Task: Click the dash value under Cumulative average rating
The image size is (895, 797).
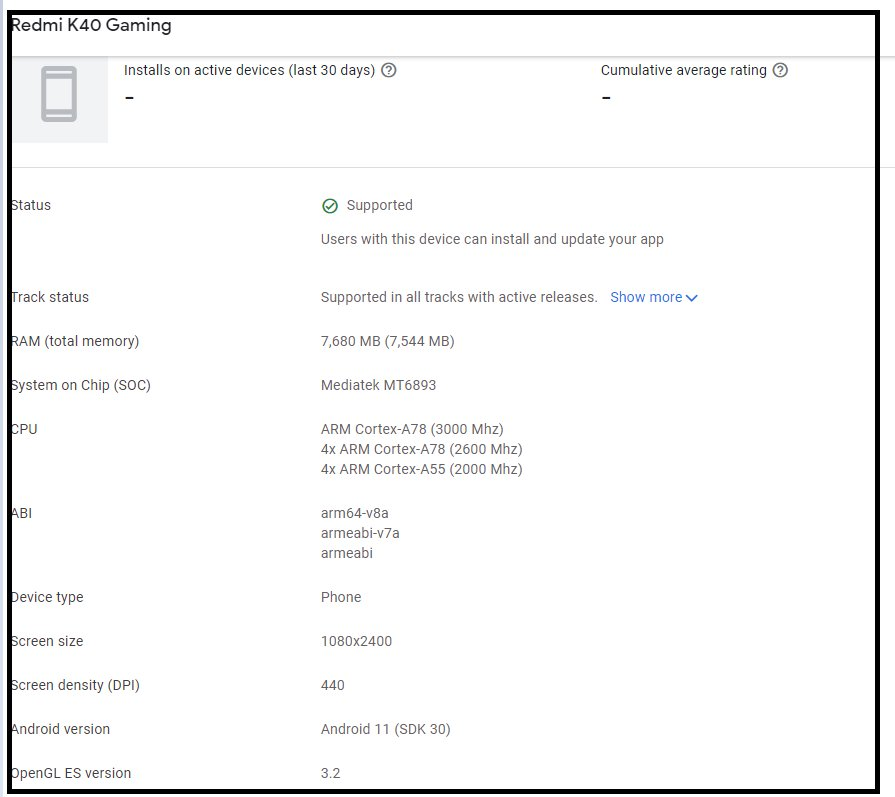Action: point(606,98)
